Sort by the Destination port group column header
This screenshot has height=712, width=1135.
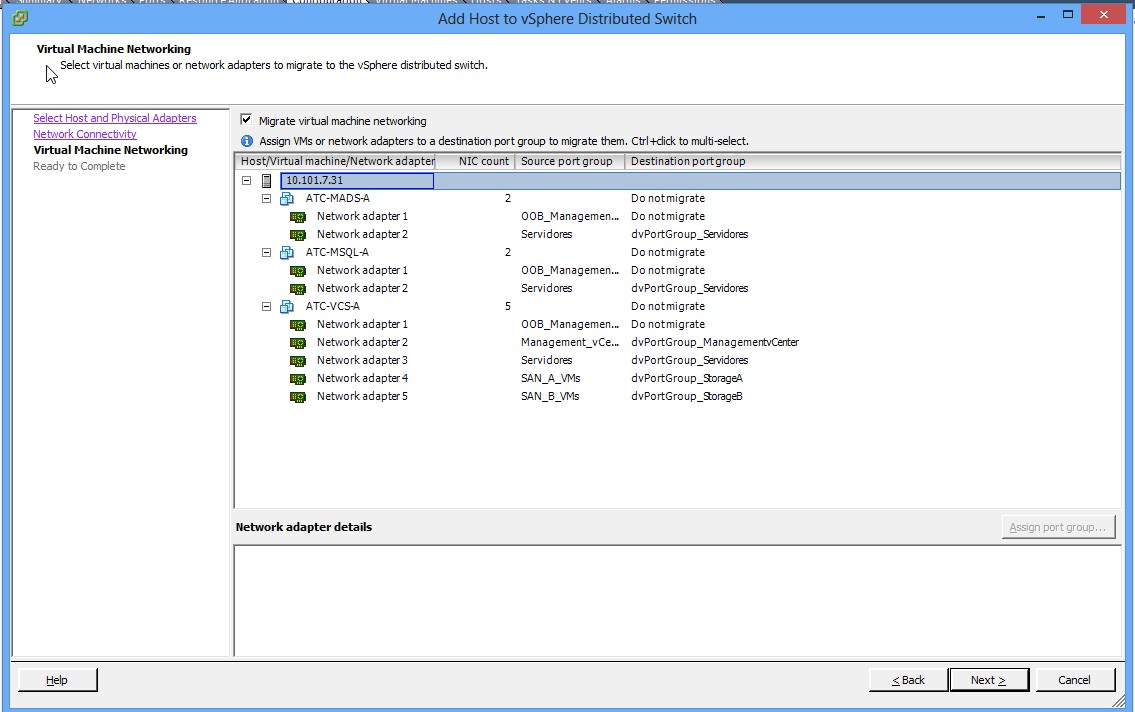(688, 161)
